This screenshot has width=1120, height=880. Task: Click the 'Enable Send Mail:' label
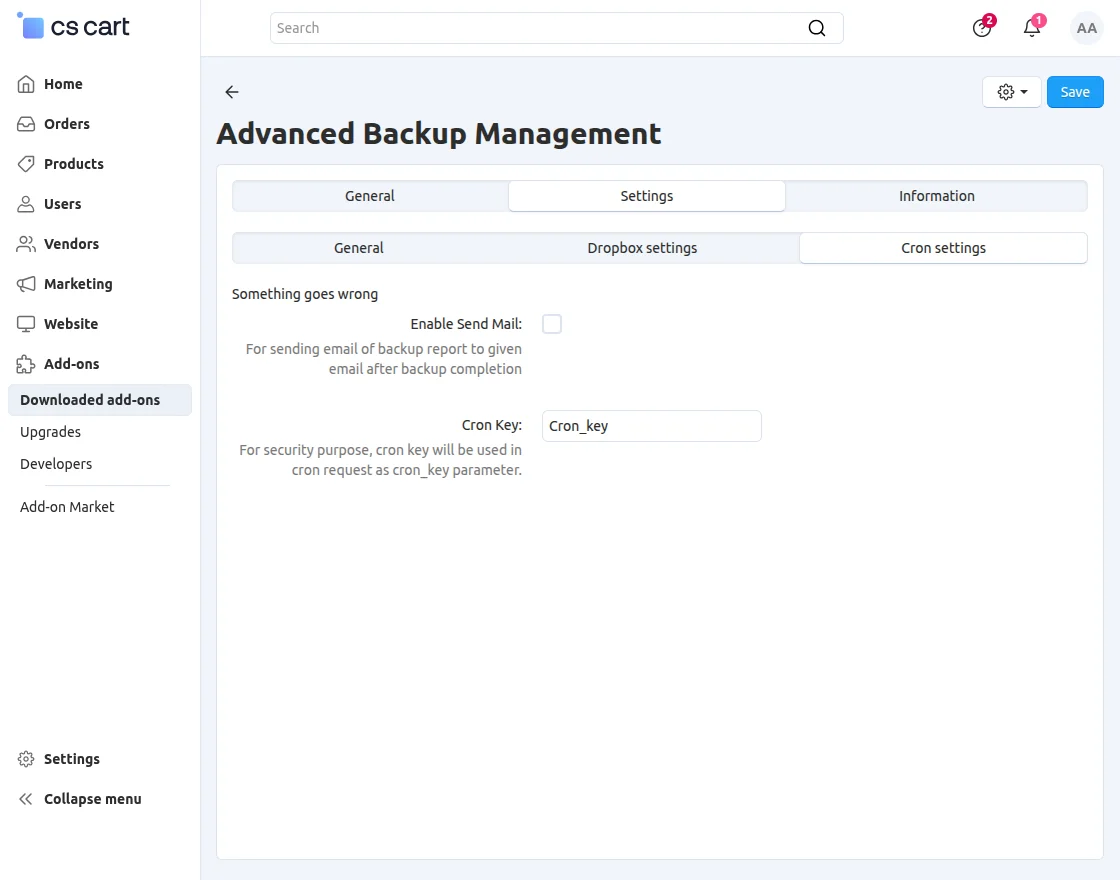coord(466,324)
